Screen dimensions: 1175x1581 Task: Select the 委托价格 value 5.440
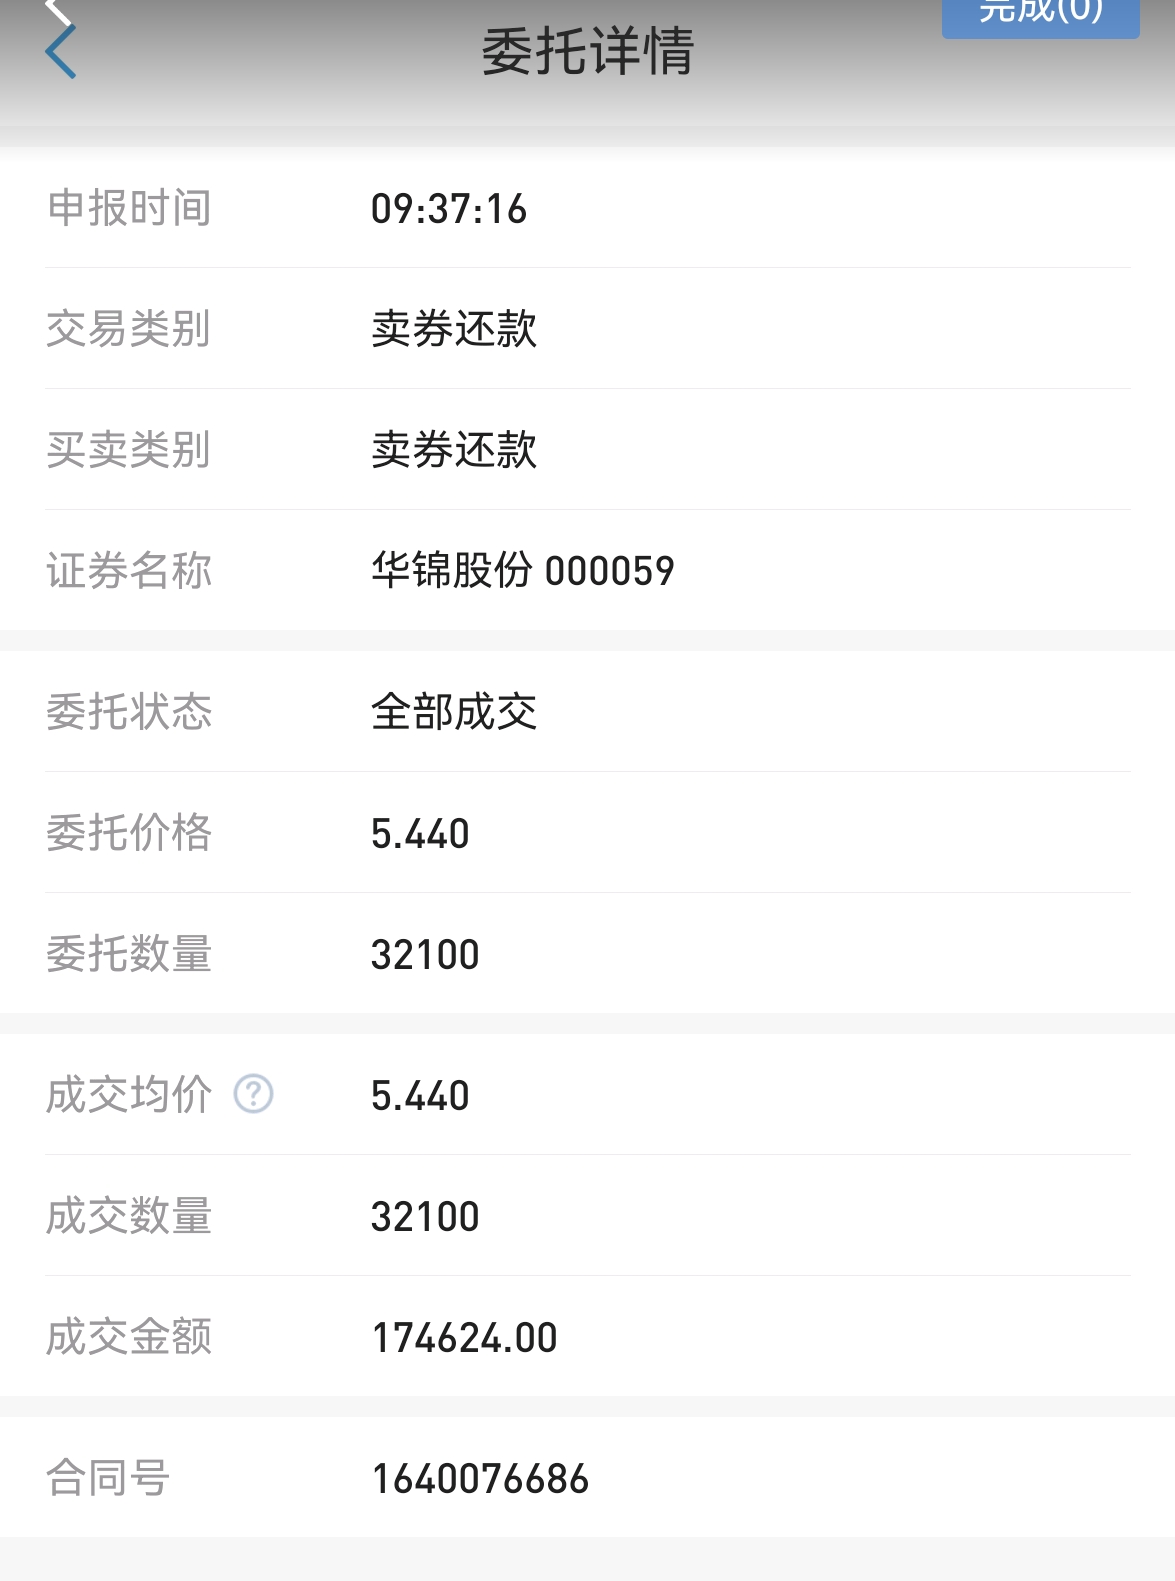tap(420, 834)
